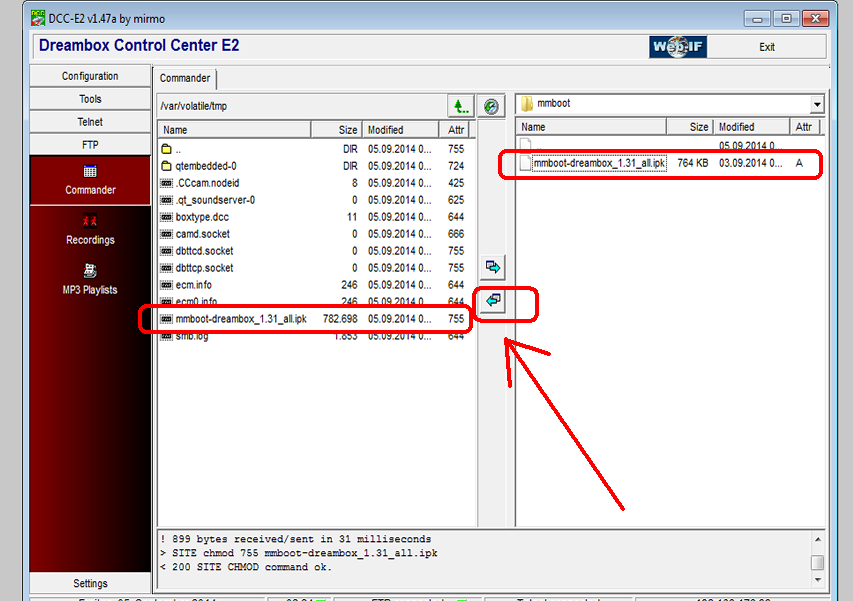Click the 'SITE chmod 755' log line

click(299, 553)
